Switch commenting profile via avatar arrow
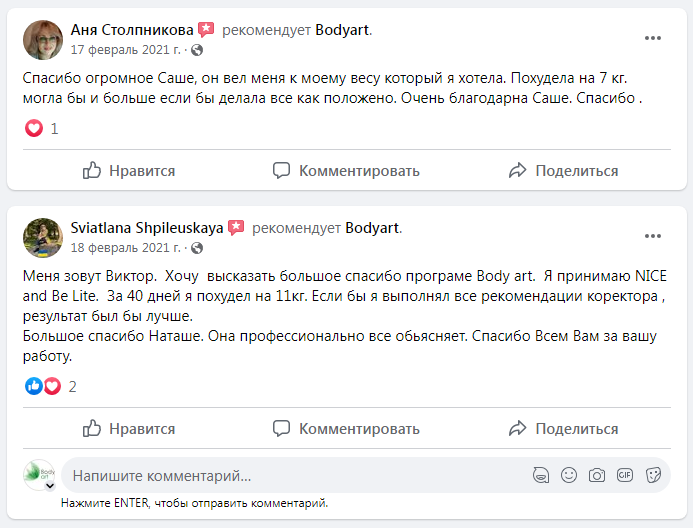The width and height of the screenshot is (693, 528). coord(49,486)
